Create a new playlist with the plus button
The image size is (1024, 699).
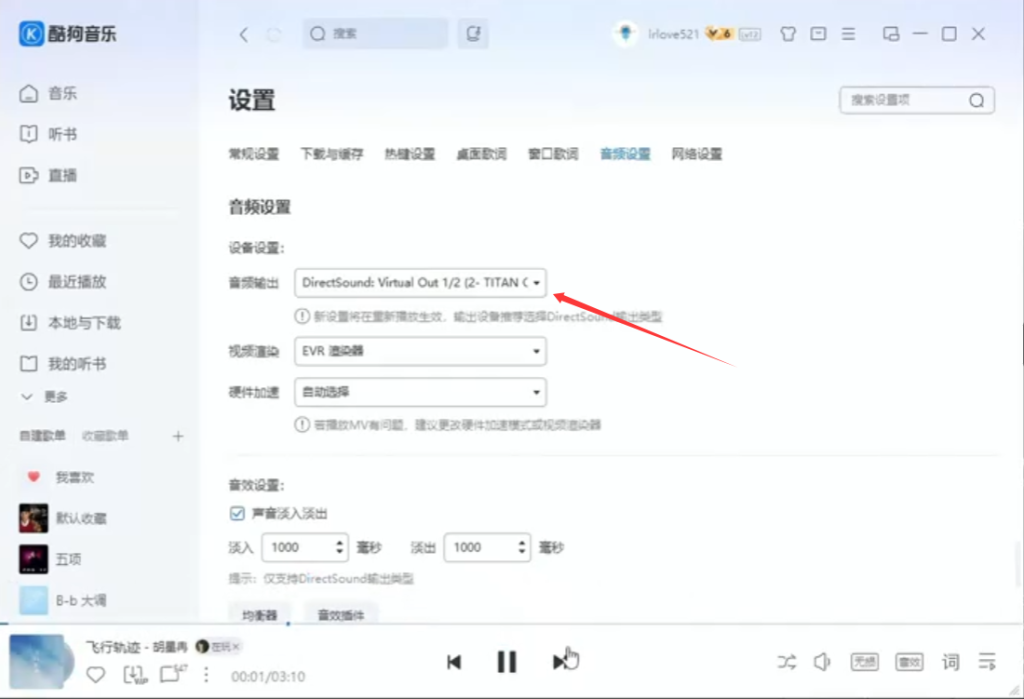[x=178, y=436]
